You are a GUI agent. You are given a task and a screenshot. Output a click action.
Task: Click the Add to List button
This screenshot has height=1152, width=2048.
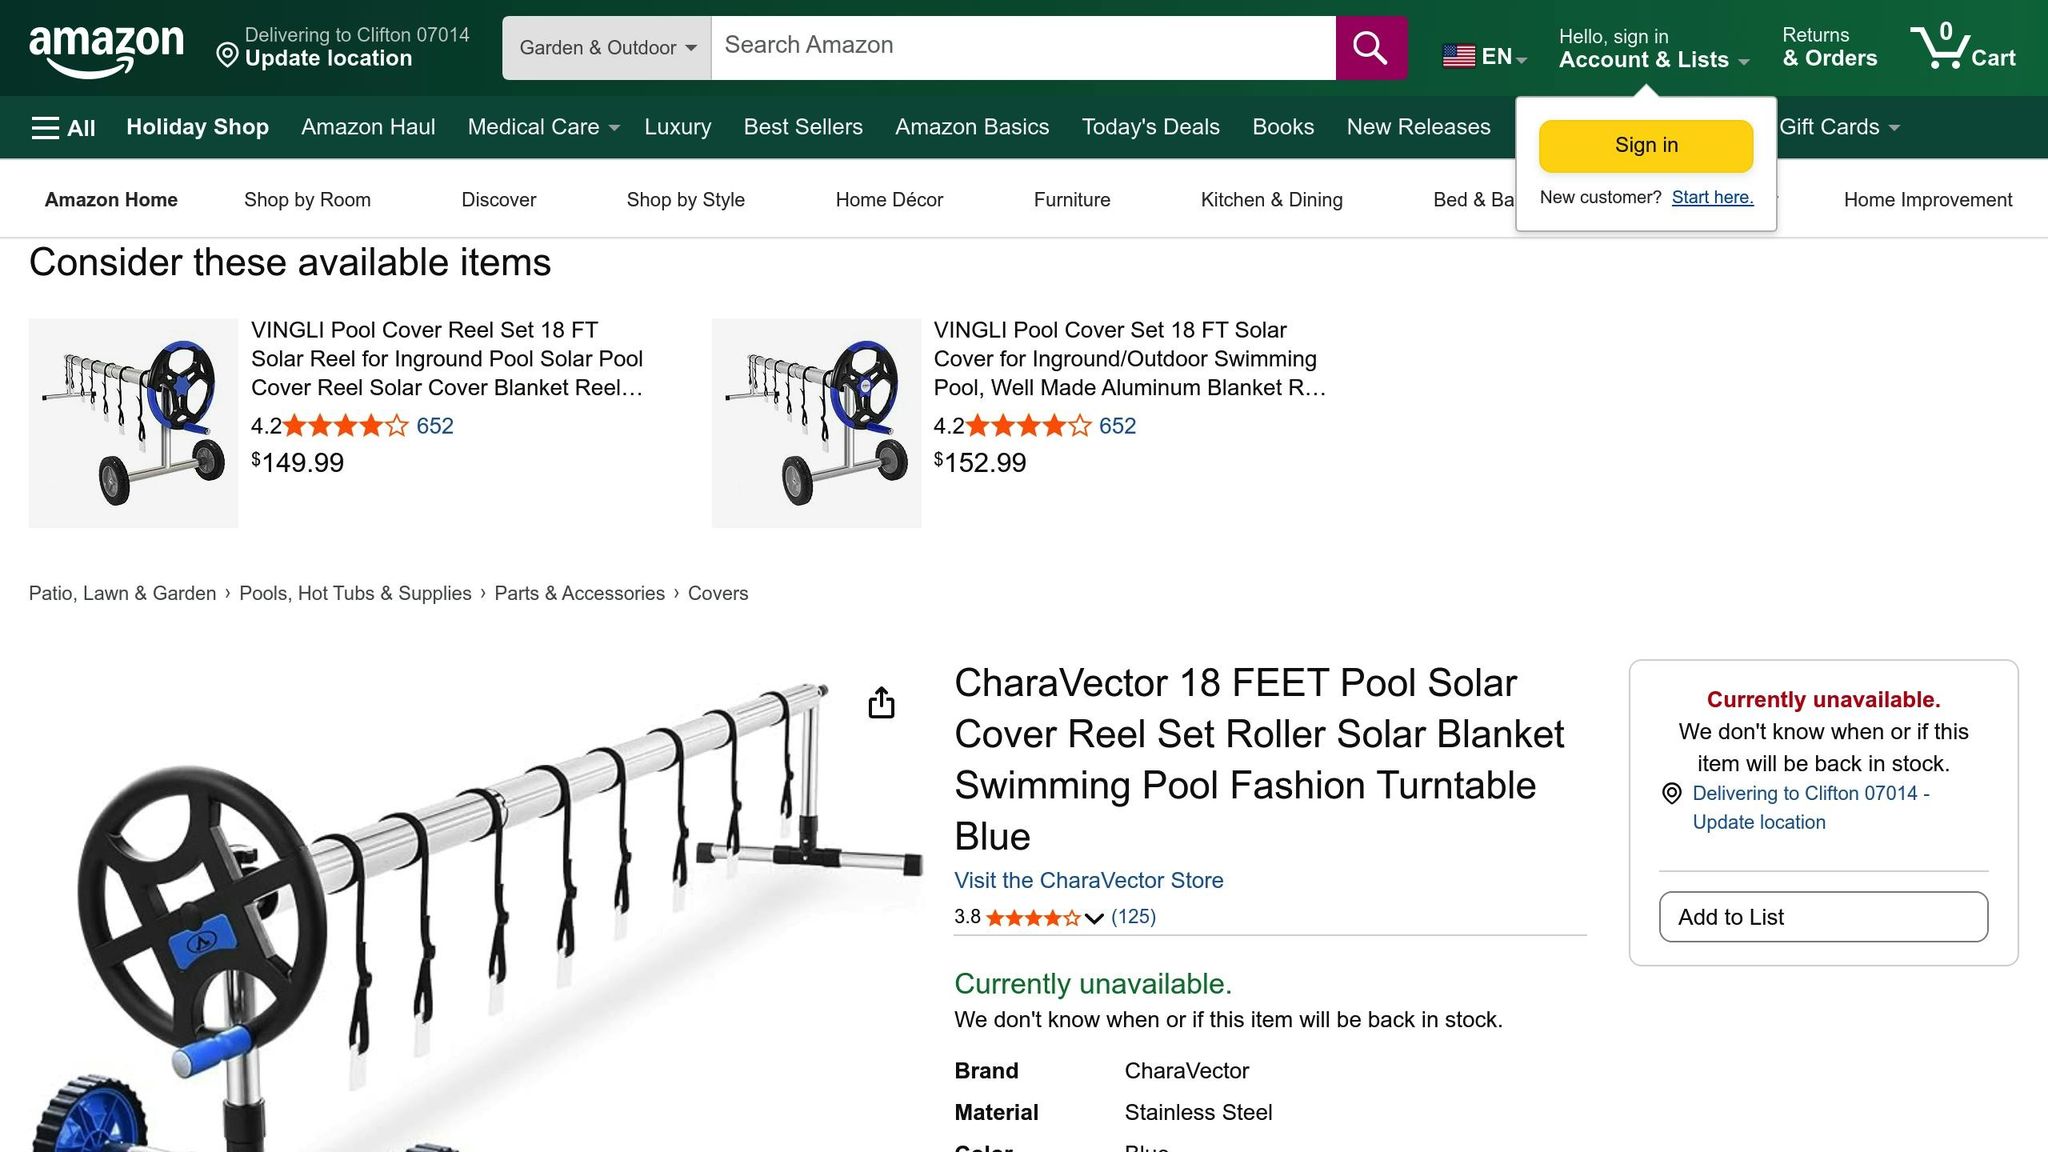[1822, 917]
